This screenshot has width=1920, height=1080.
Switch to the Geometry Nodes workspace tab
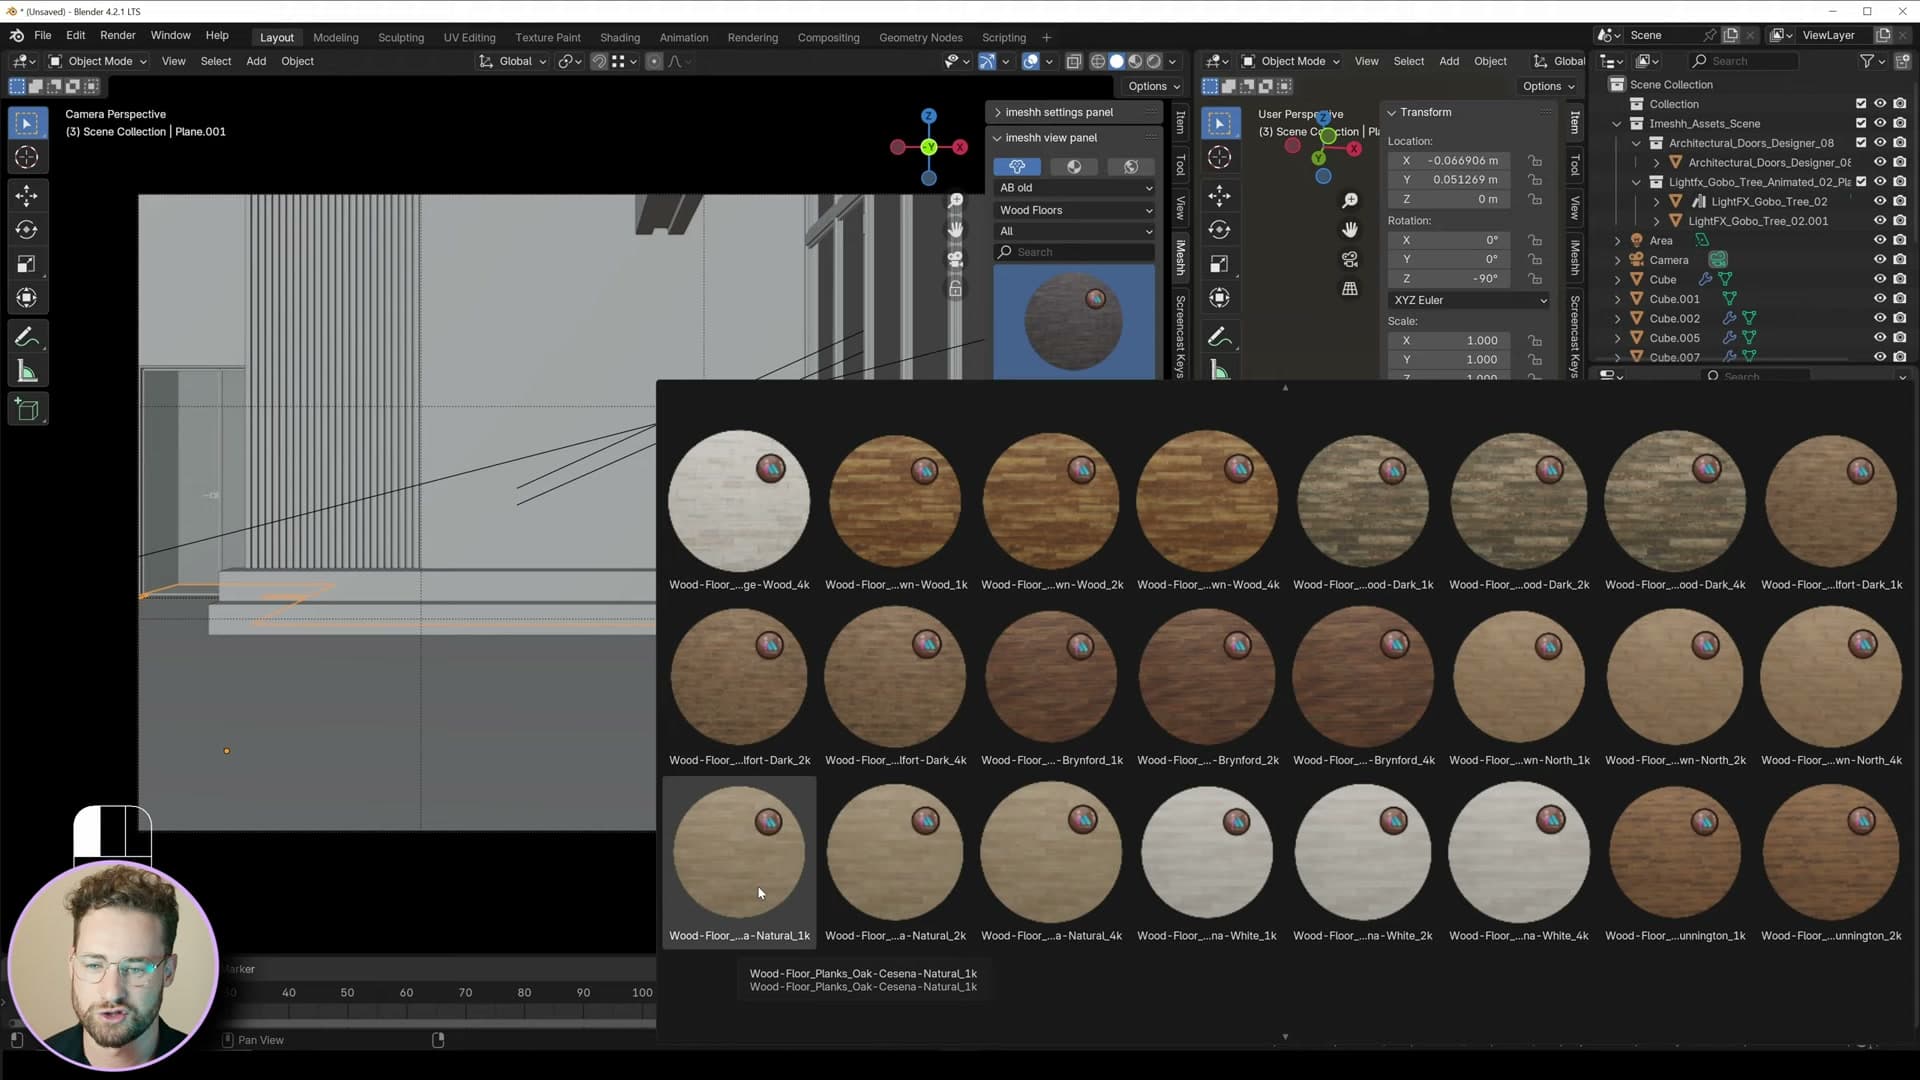pyautogui.click(x=920, y=38)
